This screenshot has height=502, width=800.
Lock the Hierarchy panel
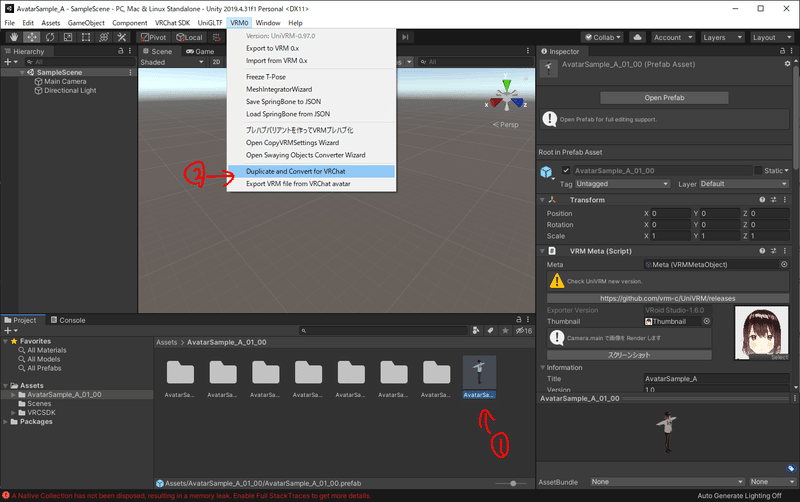[x=120, y=51]
